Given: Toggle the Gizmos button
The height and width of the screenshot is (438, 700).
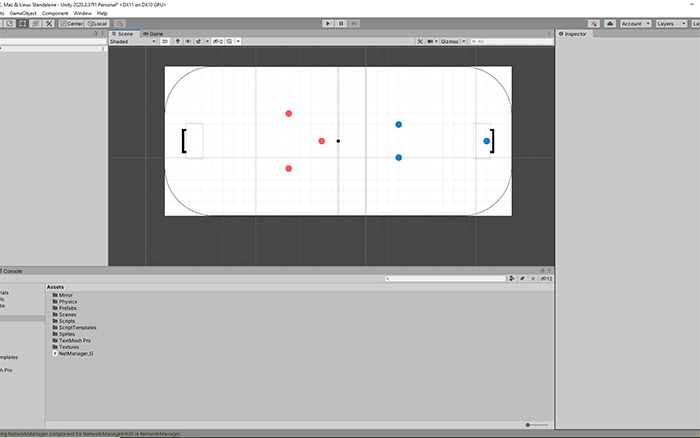Looking at the screenshot, I should tap(450, 42).
